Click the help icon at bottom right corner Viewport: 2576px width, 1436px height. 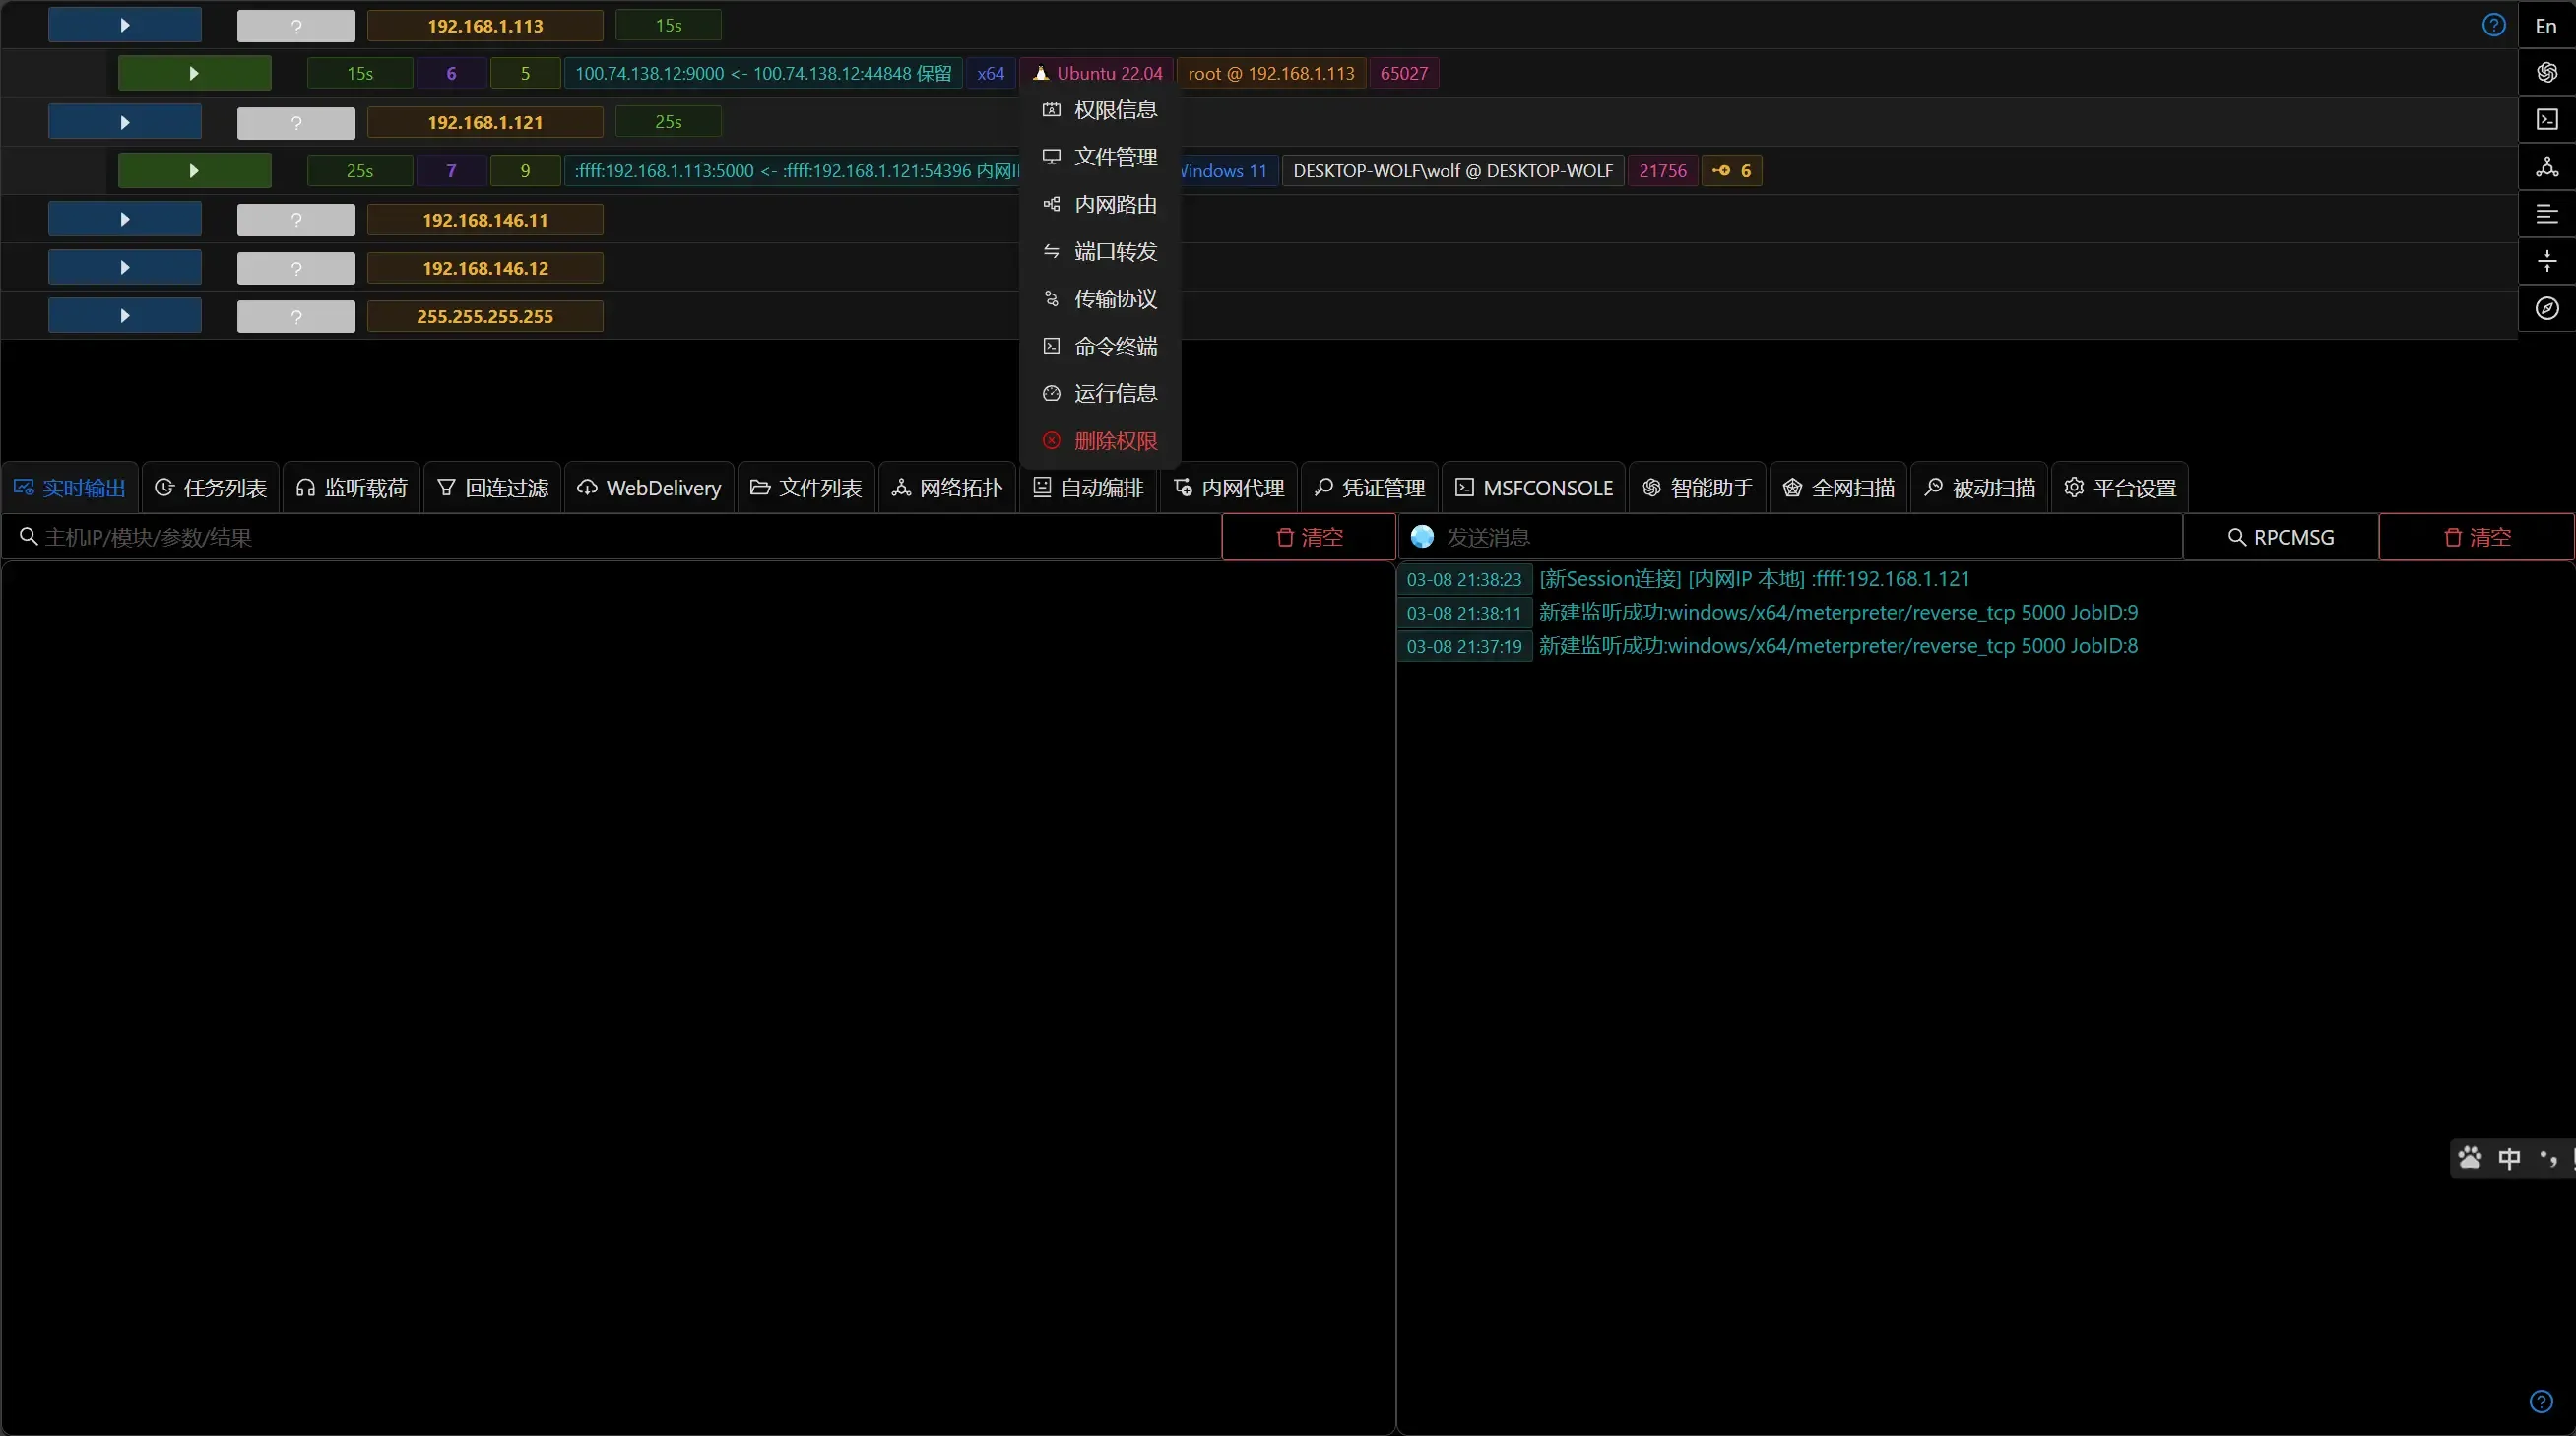[x=2541, y=1401]
